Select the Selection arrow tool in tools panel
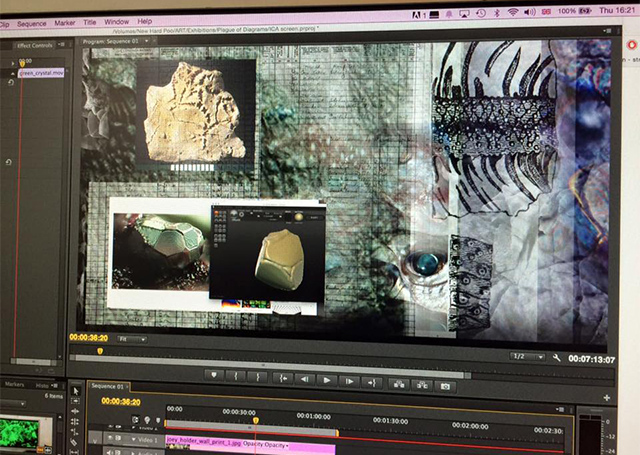 pos(76,390)
